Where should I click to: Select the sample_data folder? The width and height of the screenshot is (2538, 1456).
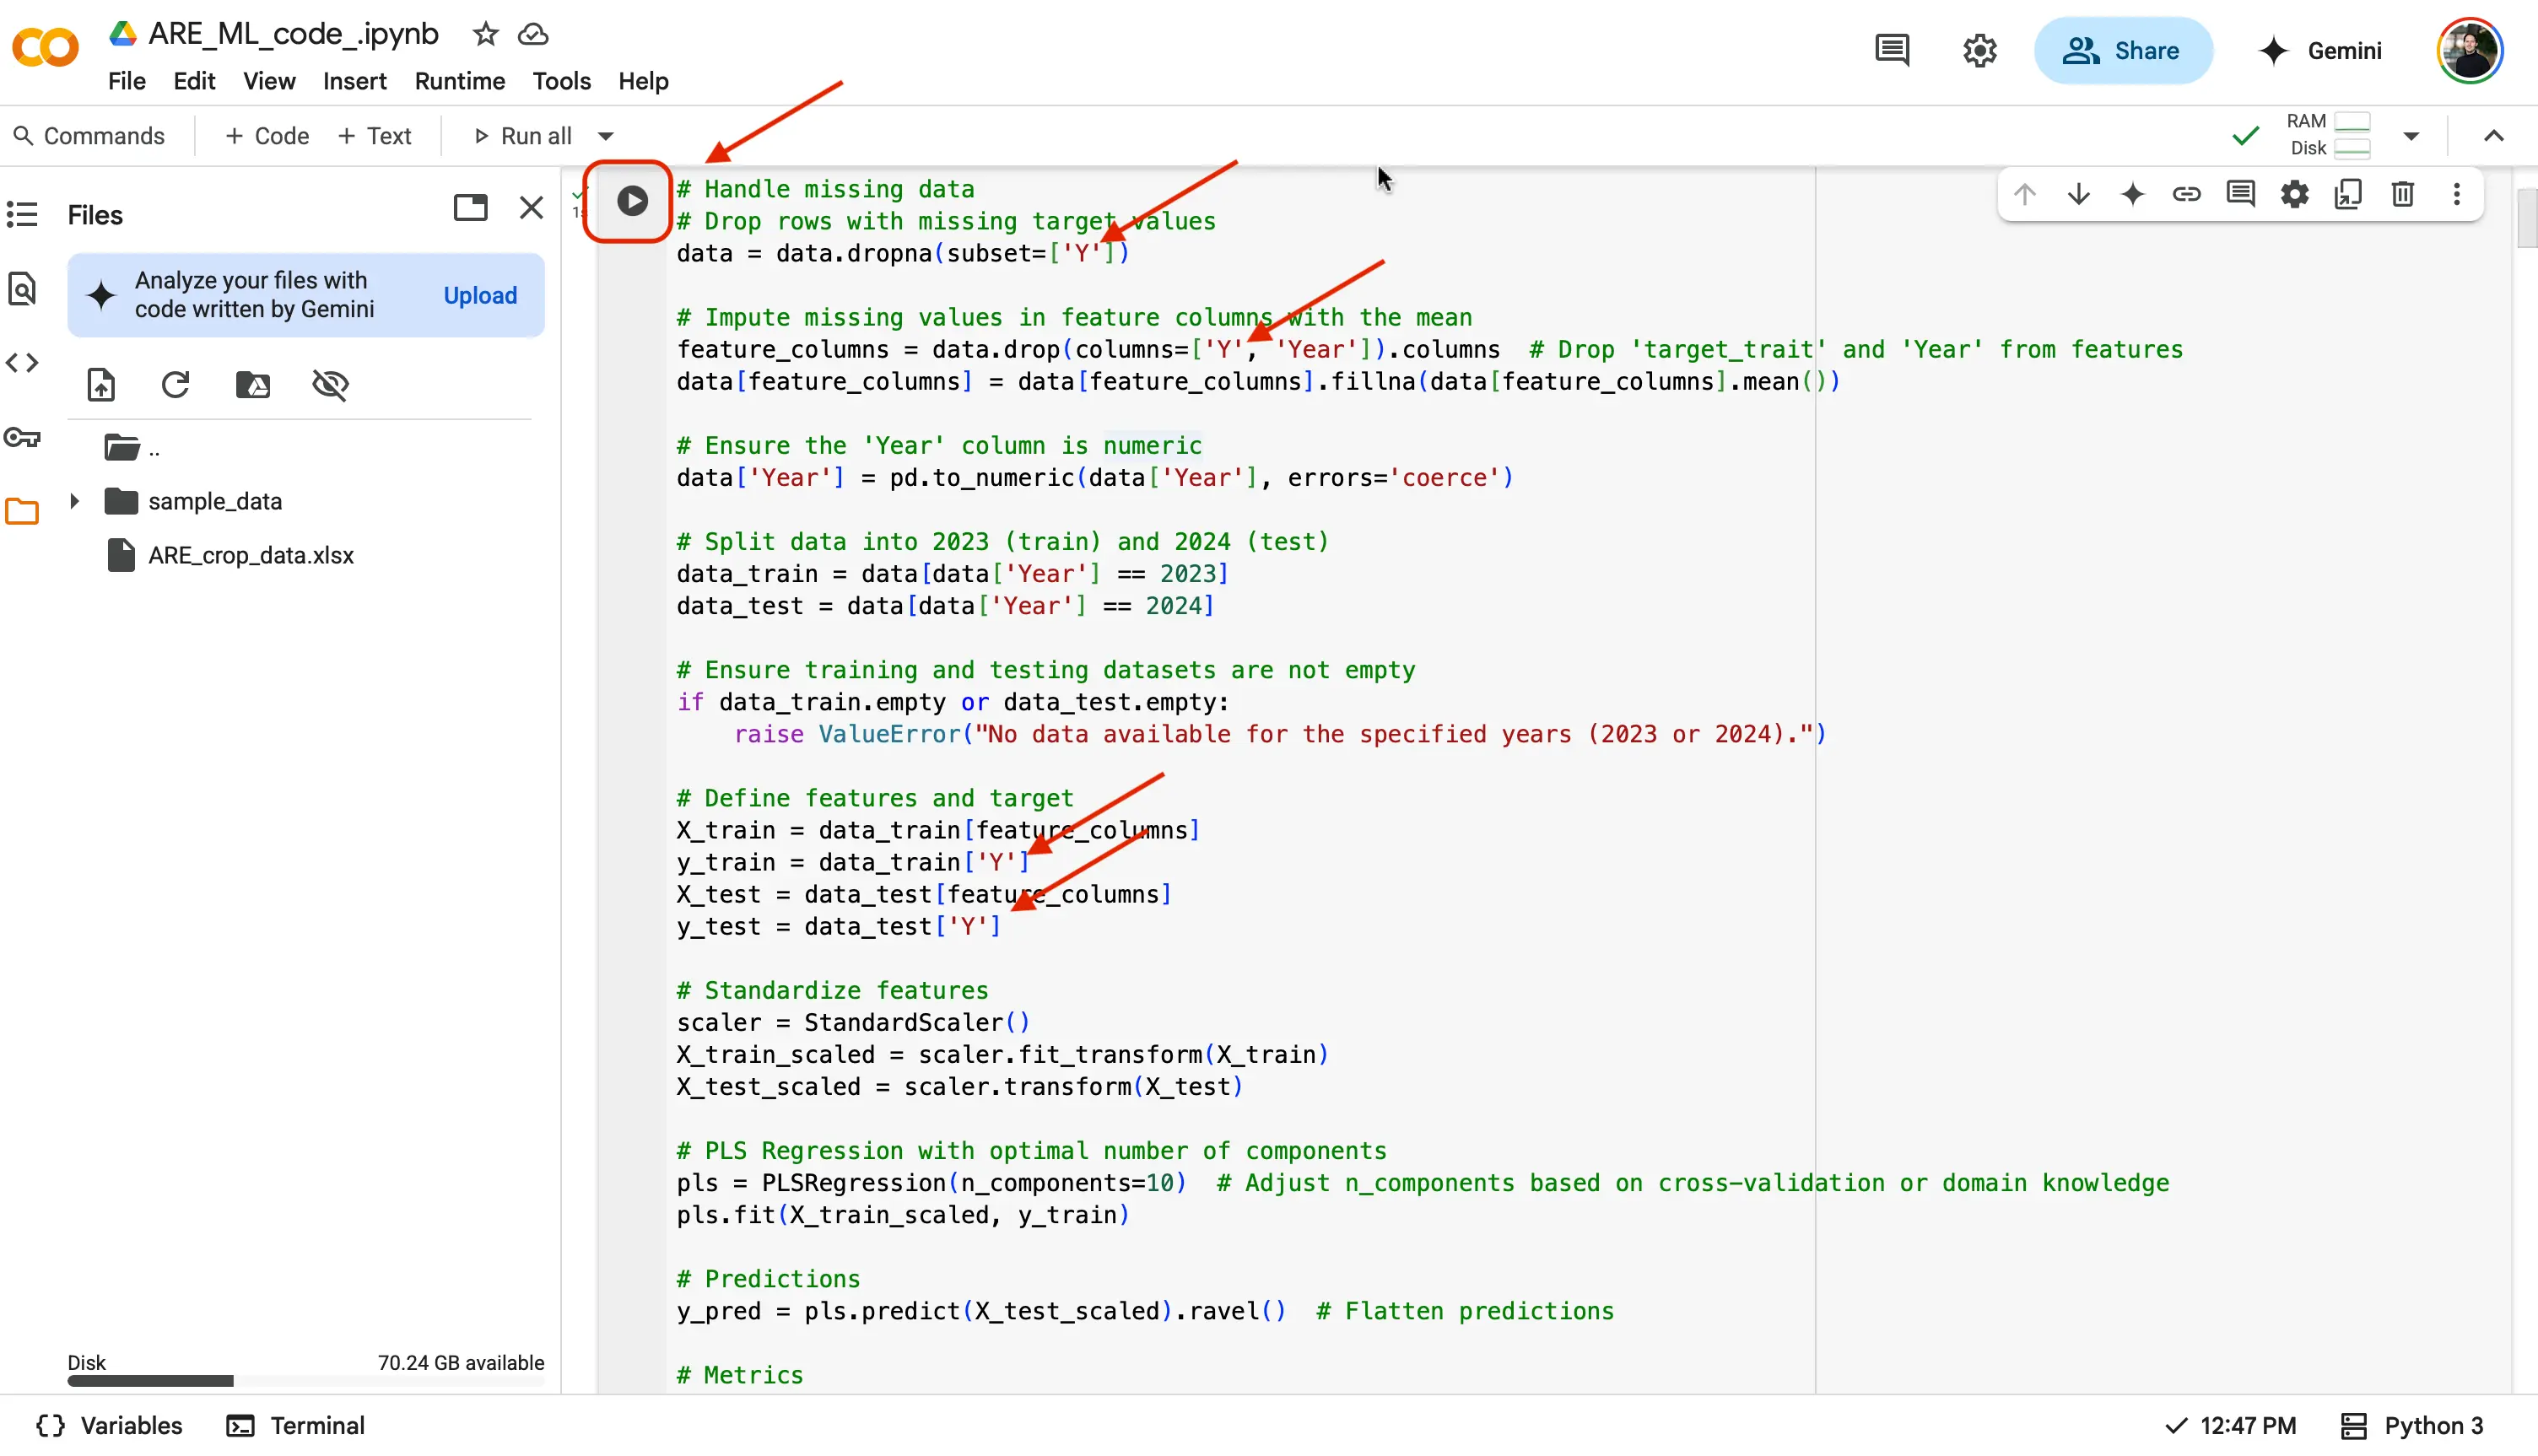(214, 501)
